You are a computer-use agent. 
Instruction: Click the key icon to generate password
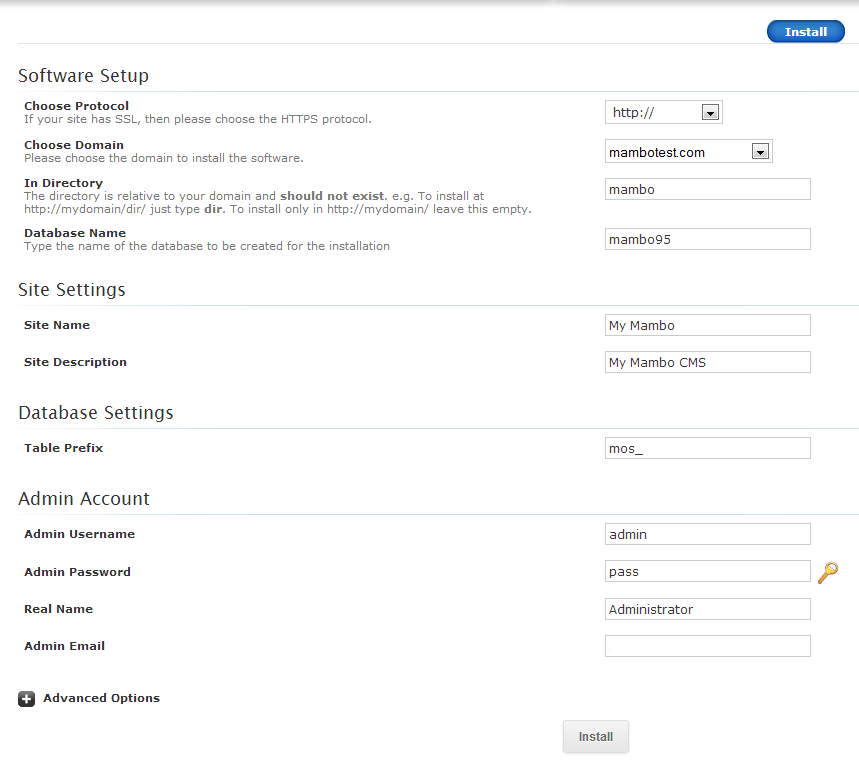coord(828,572)
